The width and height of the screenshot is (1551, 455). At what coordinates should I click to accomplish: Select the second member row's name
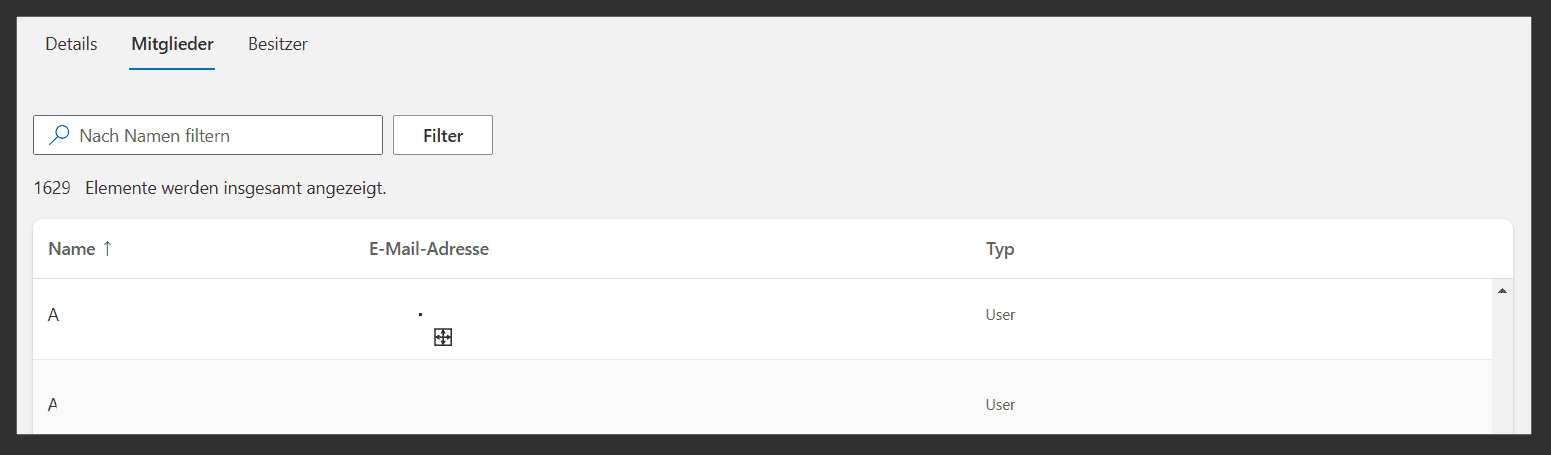pos(53,405)
